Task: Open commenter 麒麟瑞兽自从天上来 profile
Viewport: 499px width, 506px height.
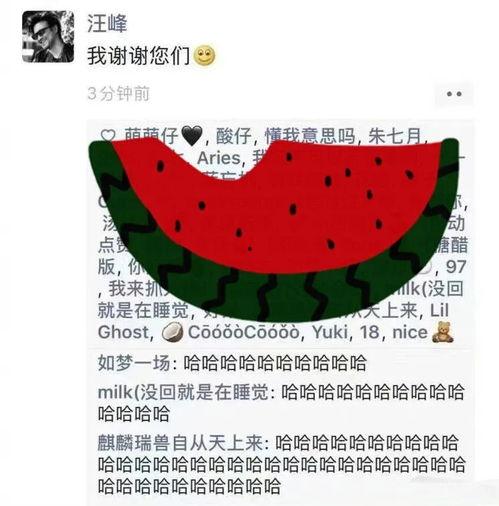Action: [x=180, y=443]
